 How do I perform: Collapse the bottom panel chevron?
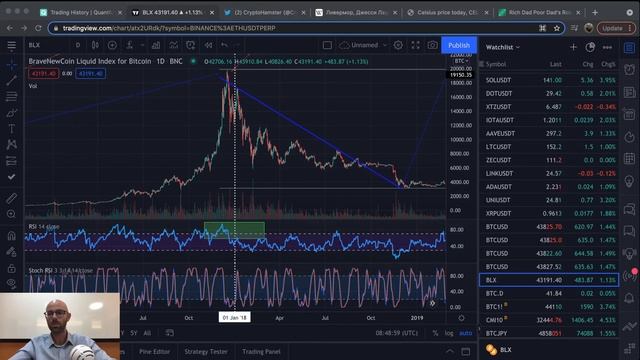tap(449, 351)
